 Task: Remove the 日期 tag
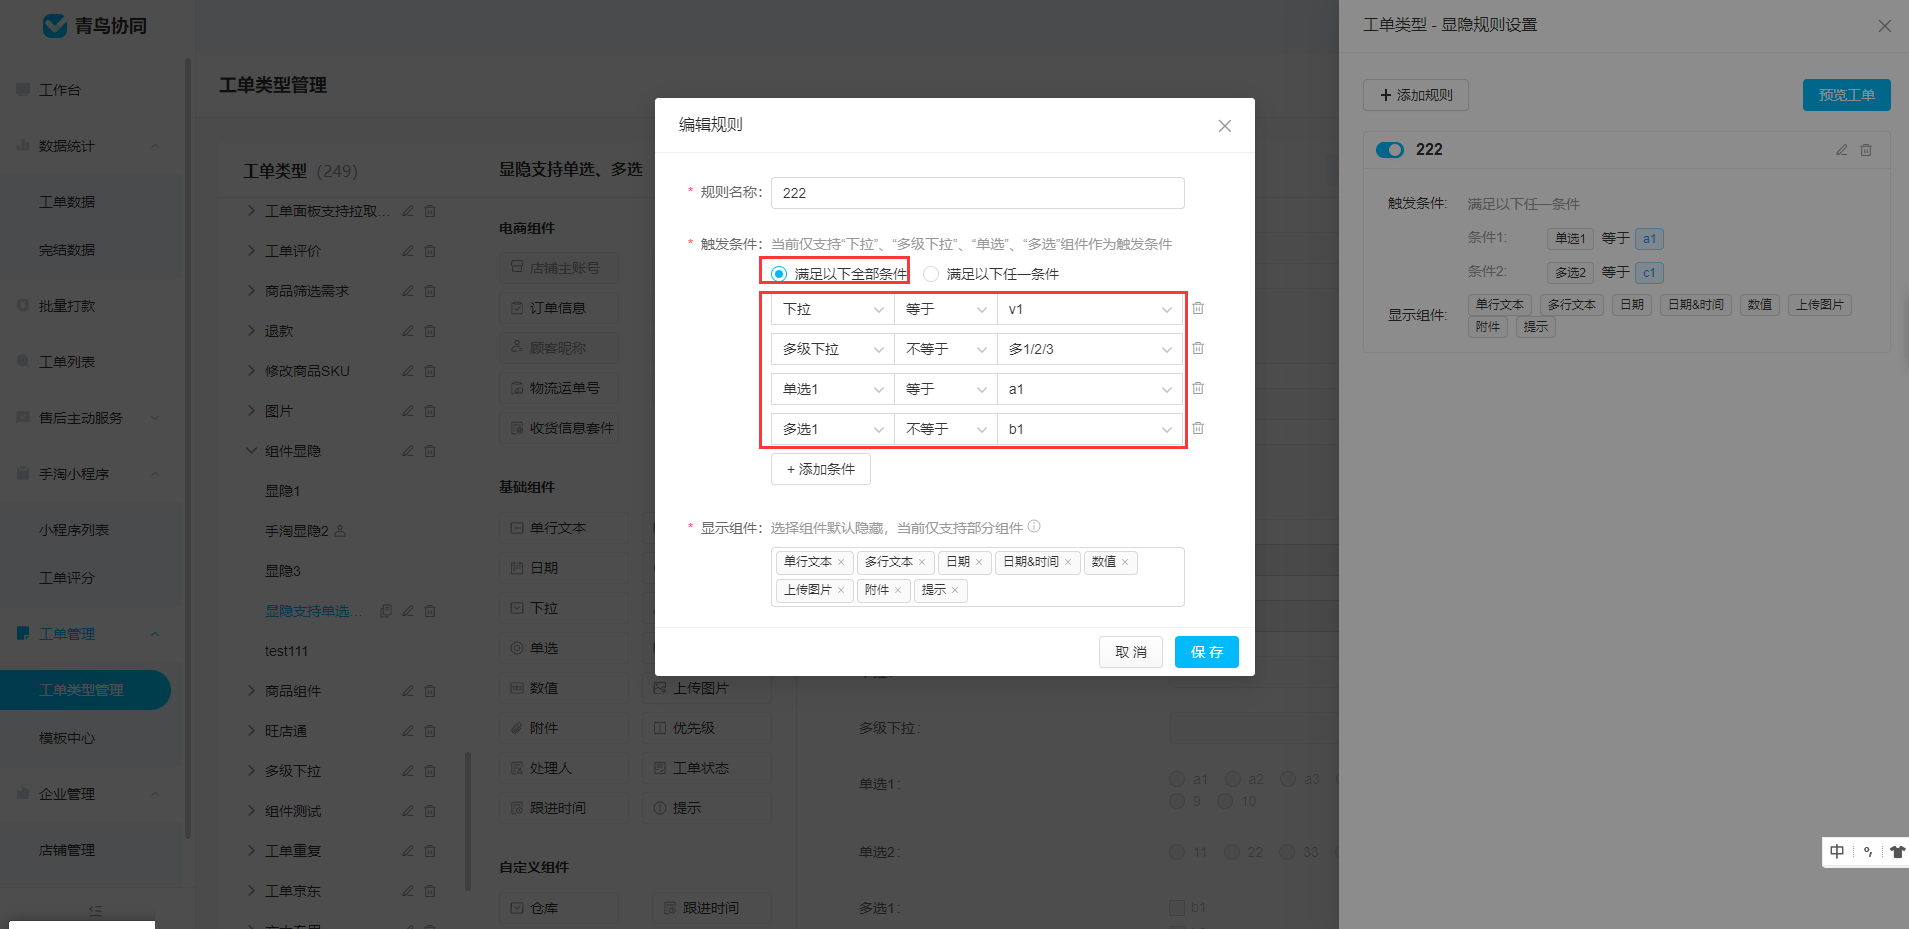(979, 562)
